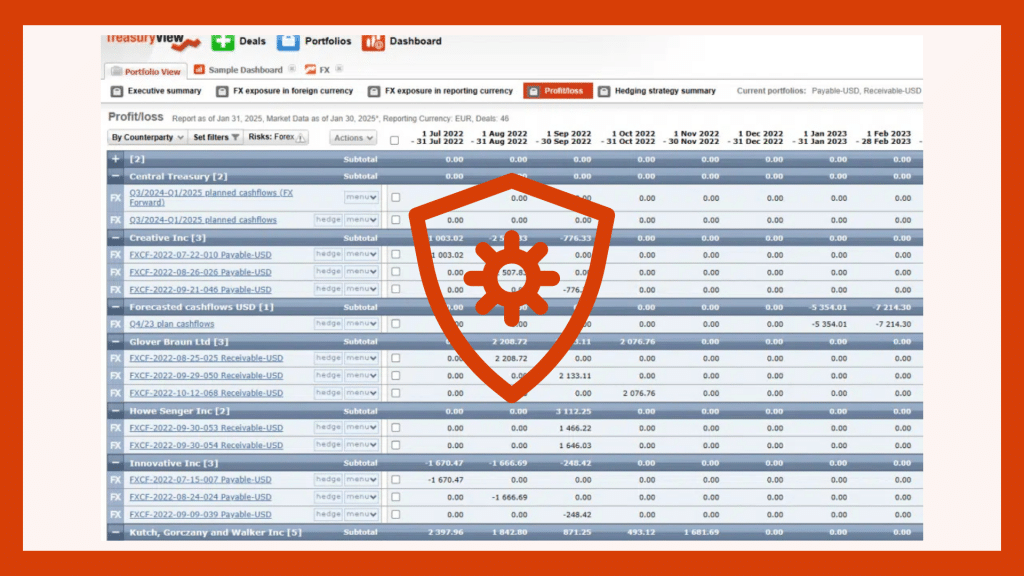Open the Deals section icon
Image resolution: width=1024 pixels, height=576 pixels.
222,41
